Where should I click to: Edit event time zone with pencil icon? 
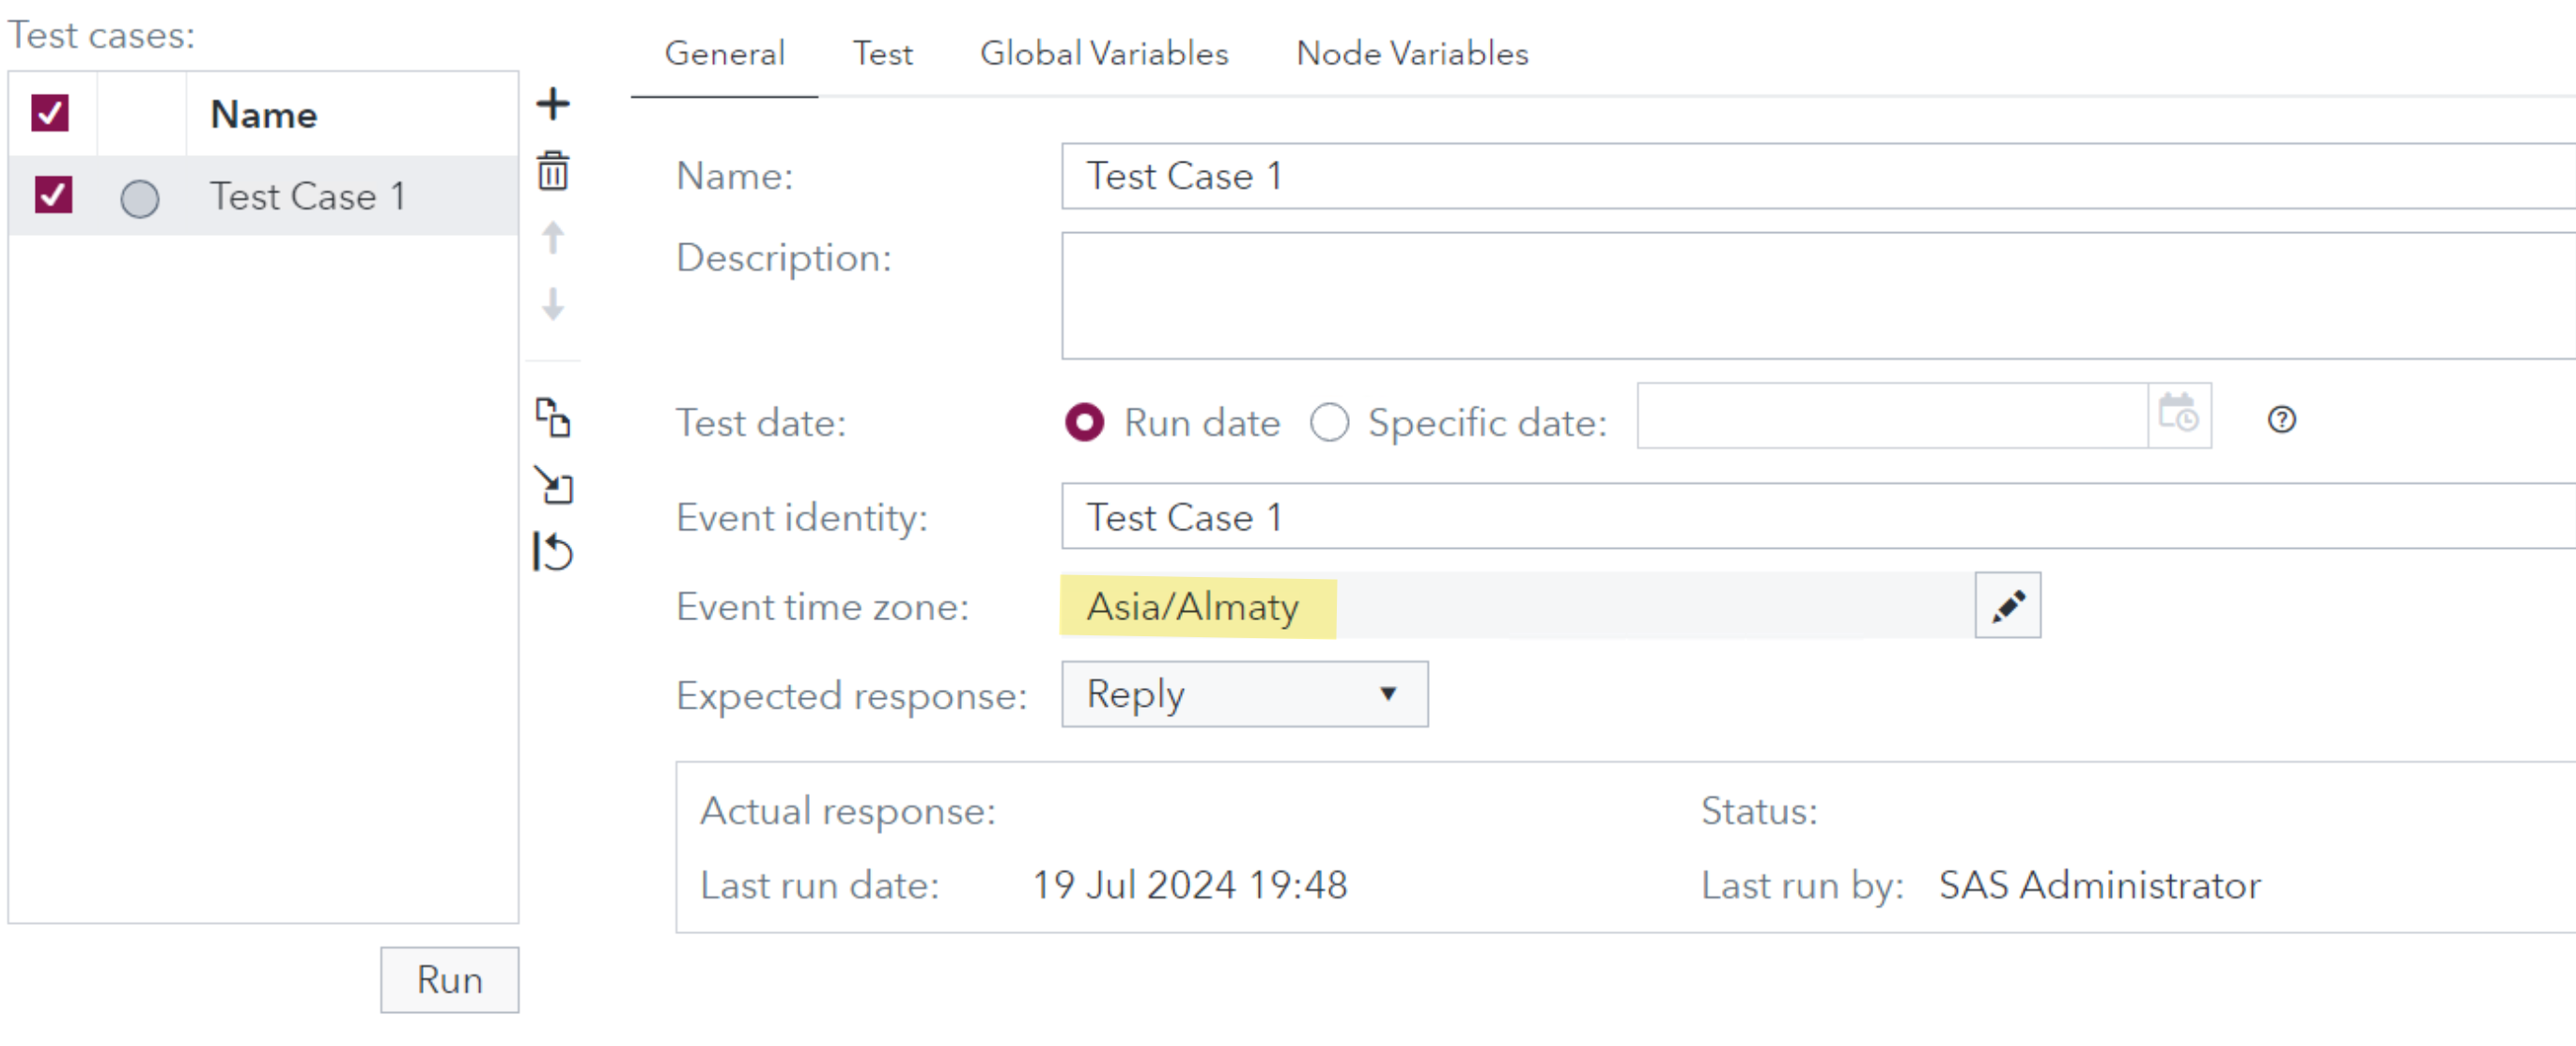click(2006, 606)
